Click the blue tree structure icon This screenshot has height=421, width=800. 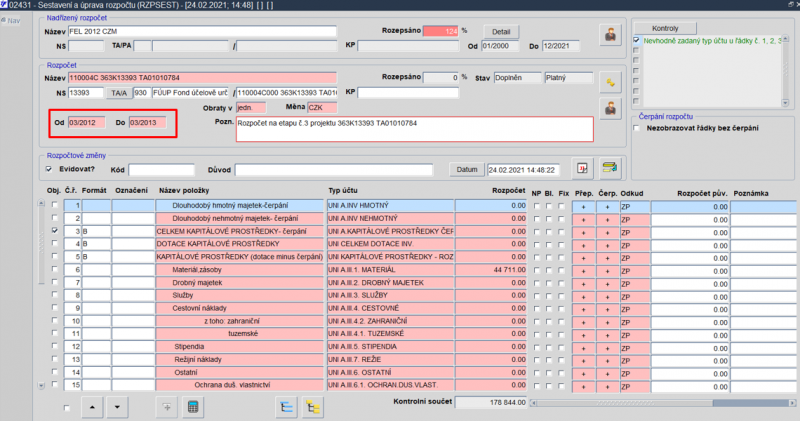(x=286, y=407)
